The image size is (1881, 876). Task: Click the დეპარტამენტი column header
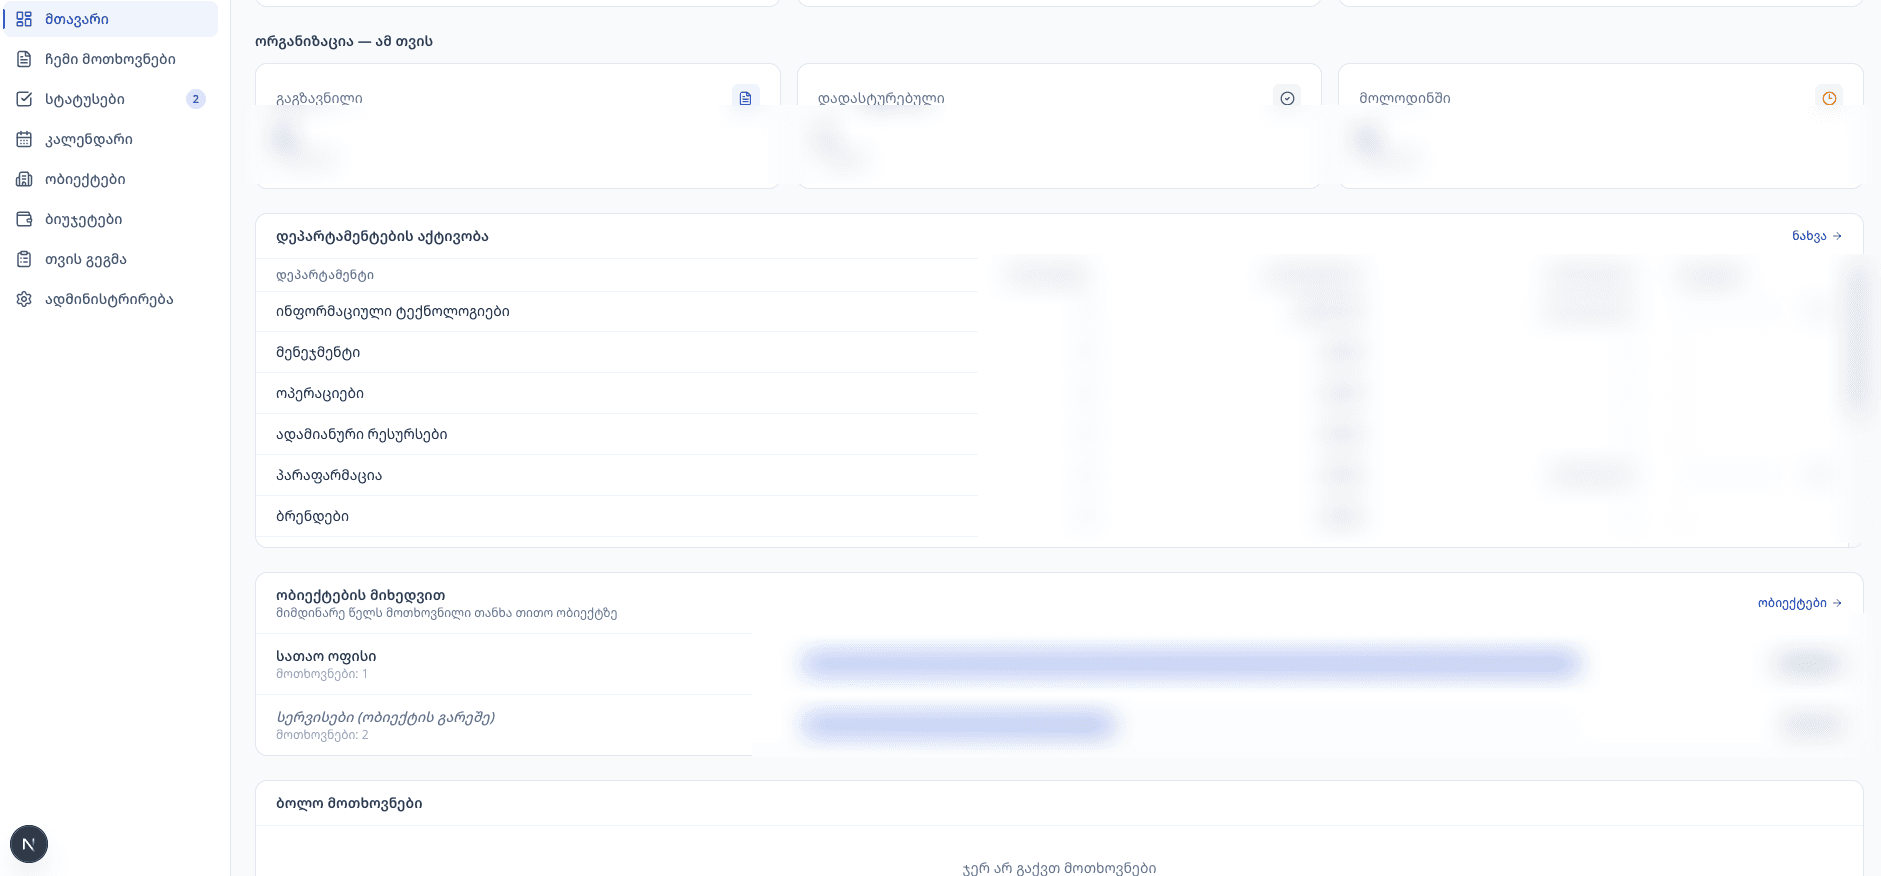click(325, 275)
